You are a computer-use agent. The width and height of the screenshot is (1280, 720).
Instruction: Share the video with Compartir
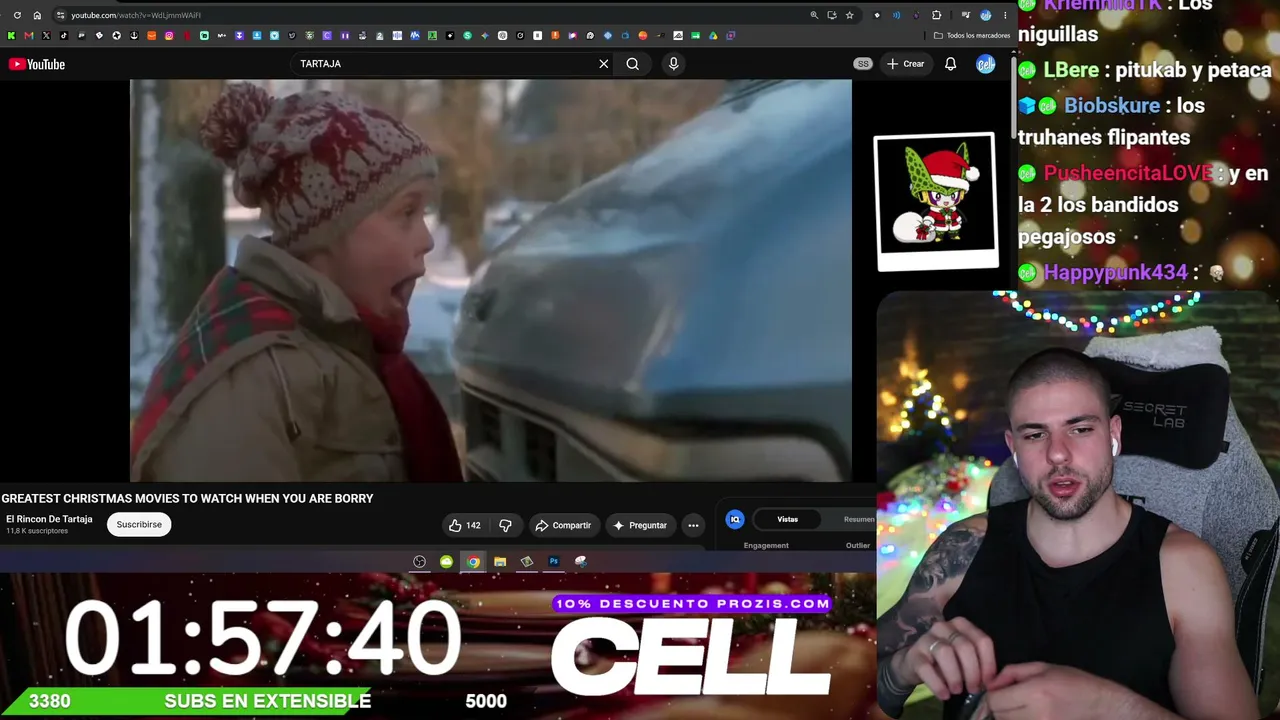click(x=563, y=525)
